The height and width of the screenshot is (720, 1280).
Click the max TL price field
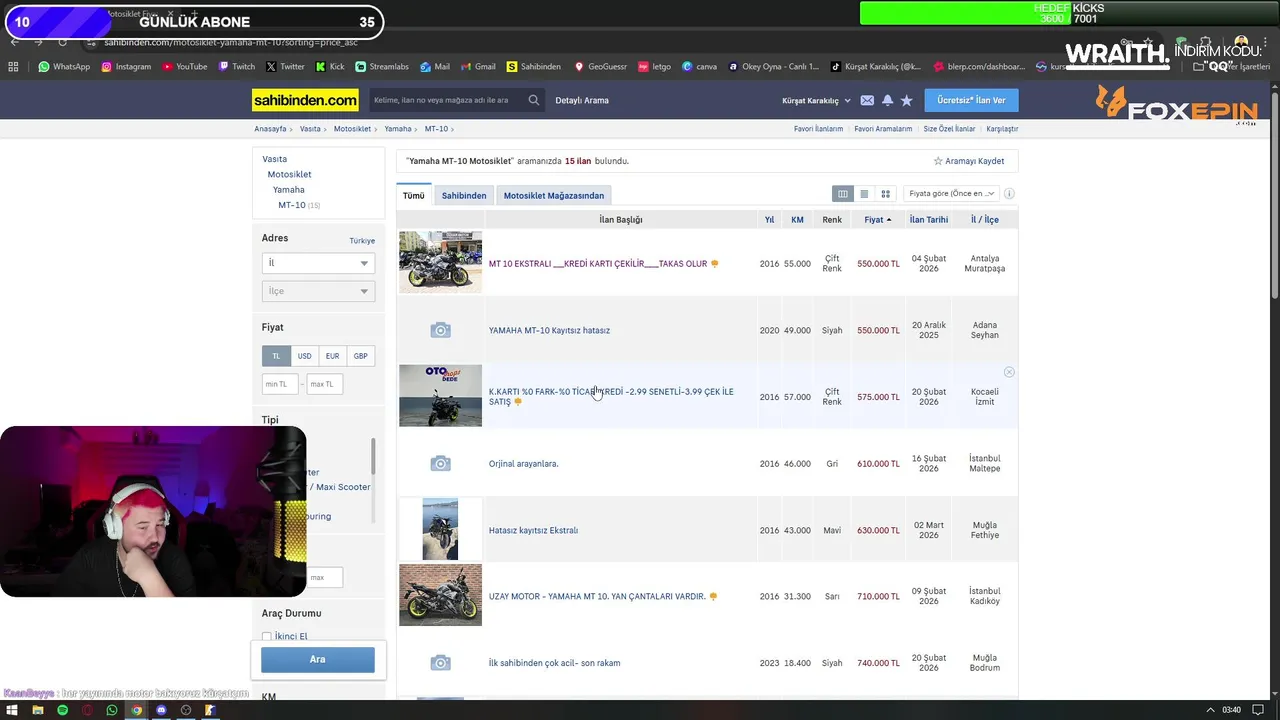click(x=325, y=384)
